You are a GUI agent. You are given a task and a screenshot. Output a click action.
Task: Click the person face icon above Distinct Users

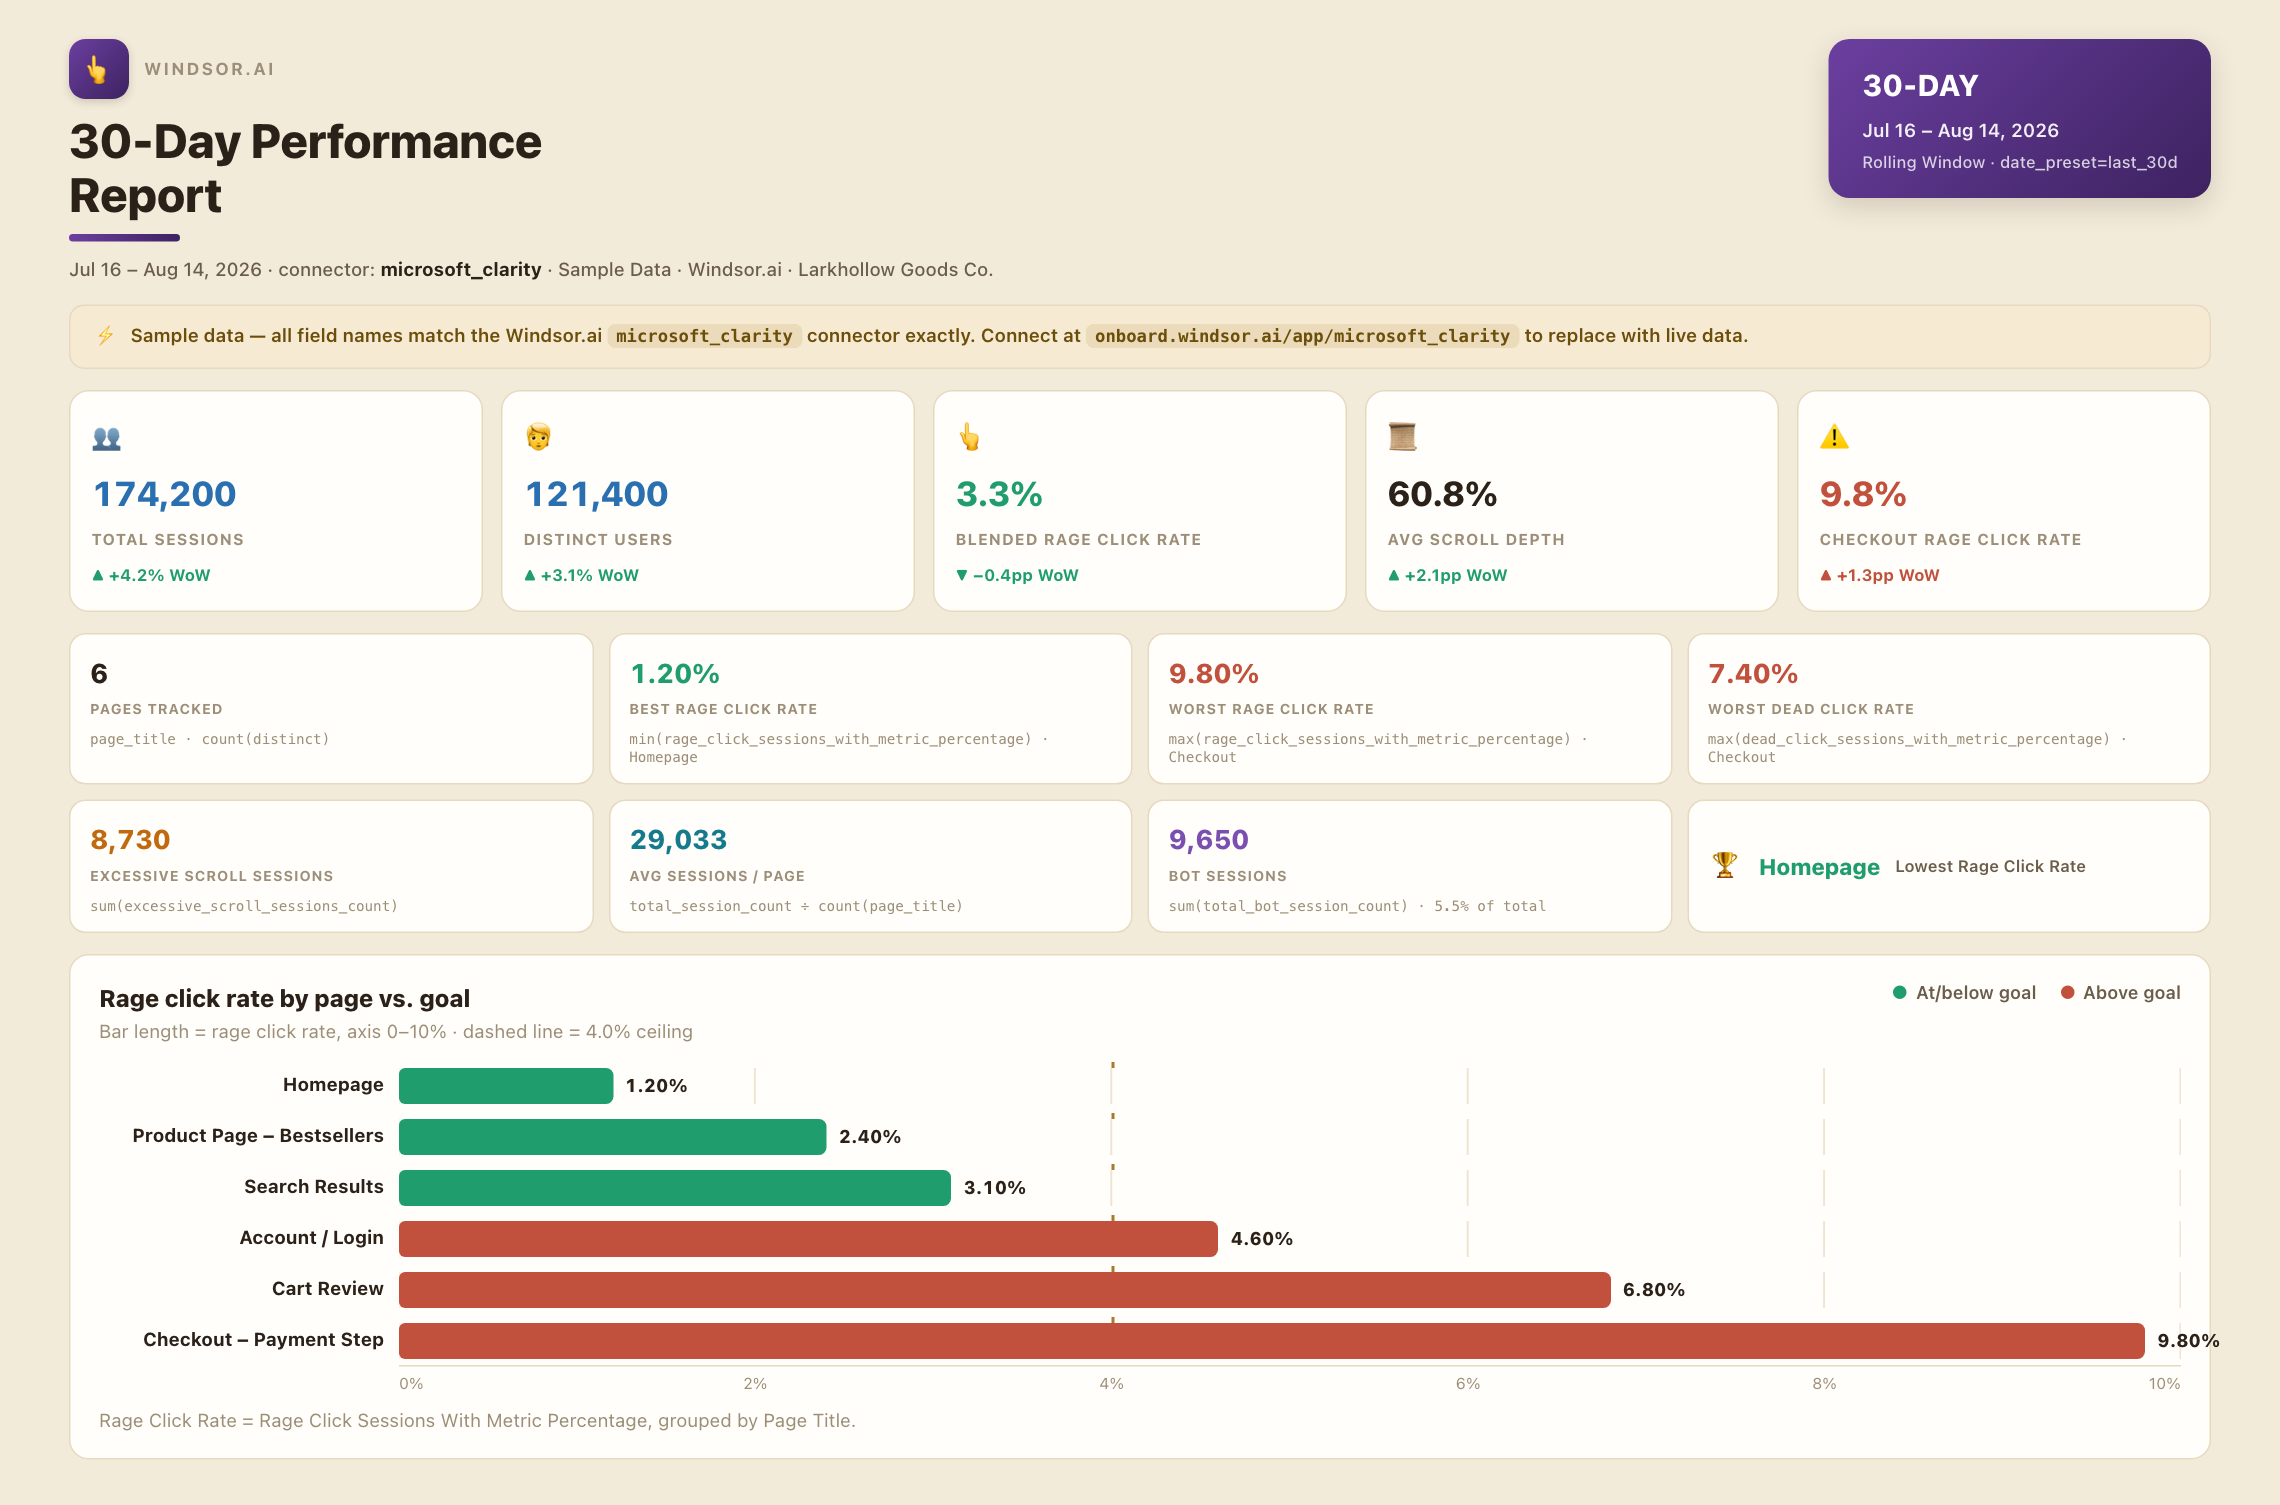(x=538, y=437)
